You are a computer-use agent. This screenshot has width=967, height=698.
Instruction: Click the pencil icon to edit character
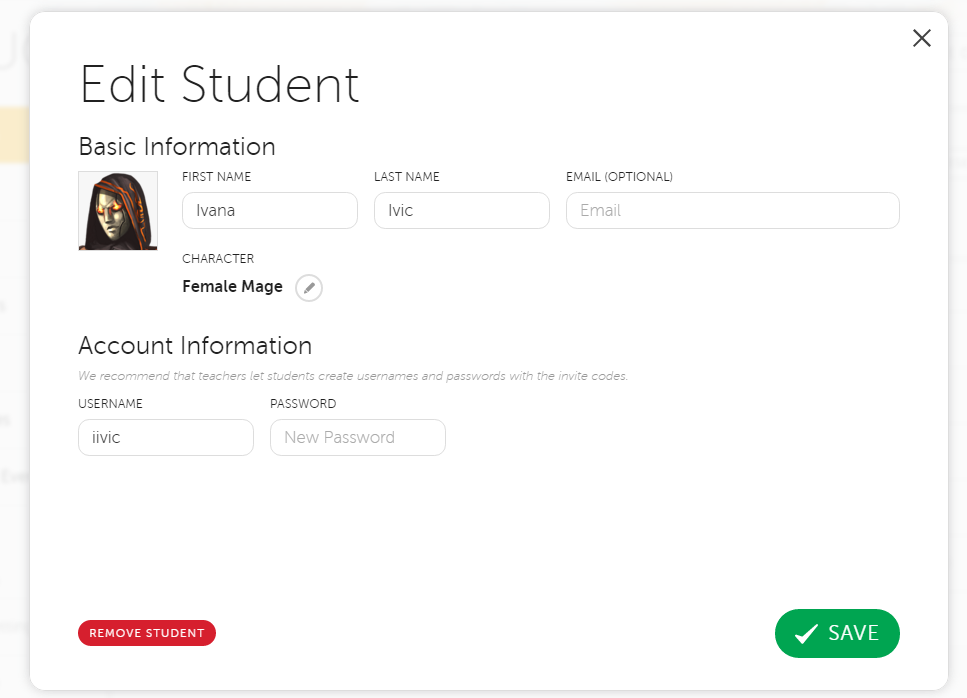[x=309, y=288]
